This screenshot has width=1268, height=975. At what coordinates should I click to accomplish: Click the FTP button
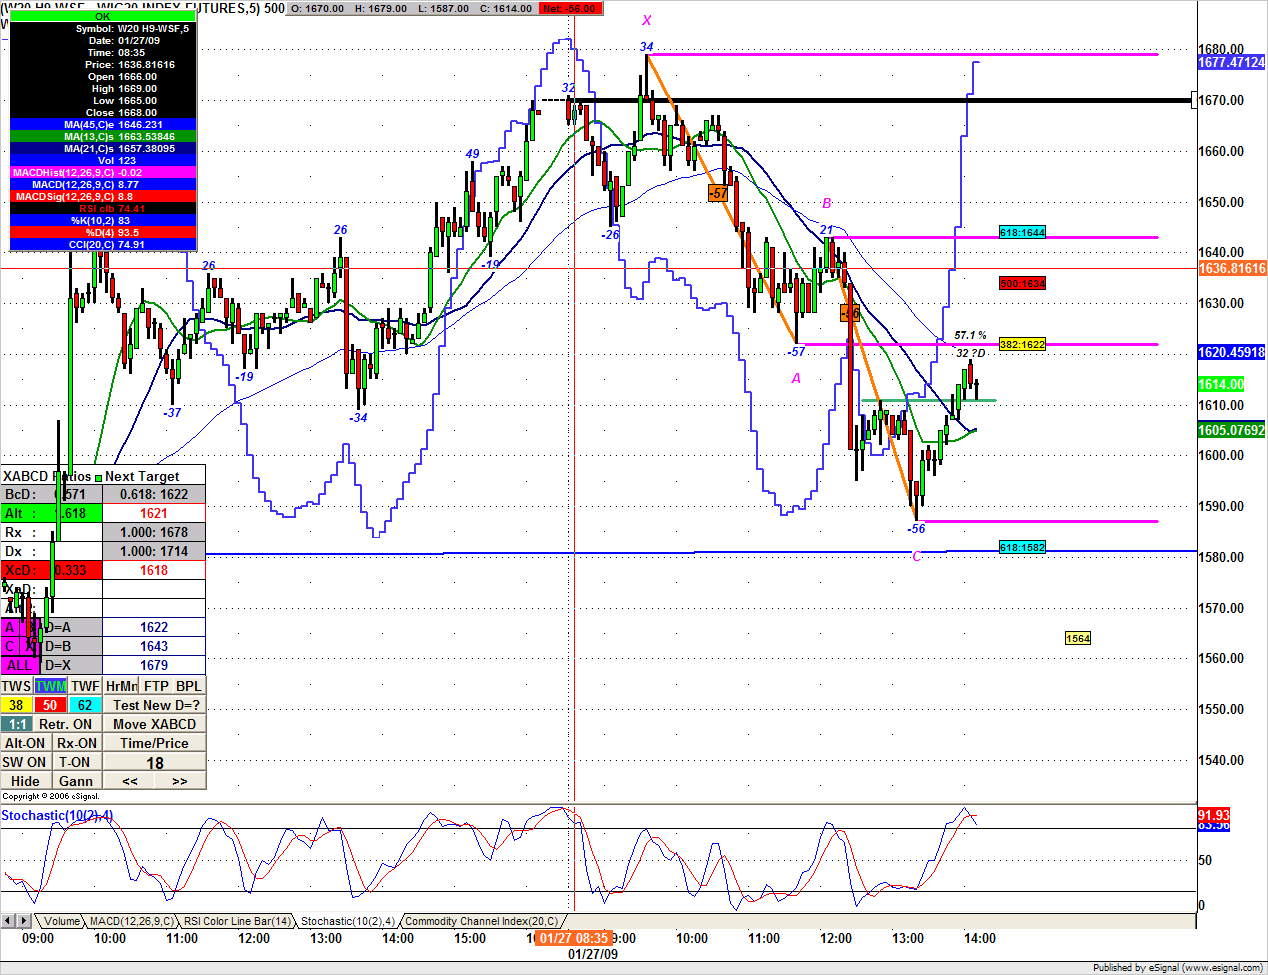tap(156, 686)
